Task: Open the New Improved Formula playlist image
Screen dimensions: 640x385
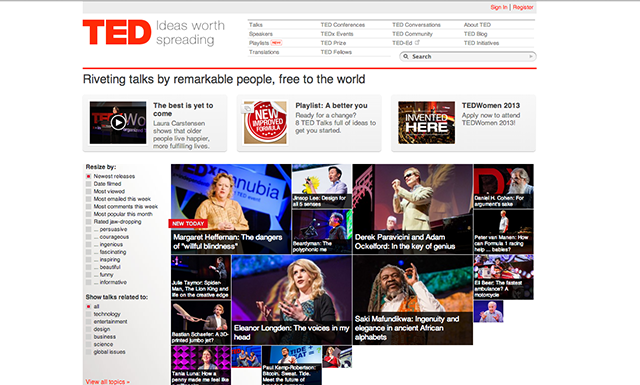Action: click(265, 122)
